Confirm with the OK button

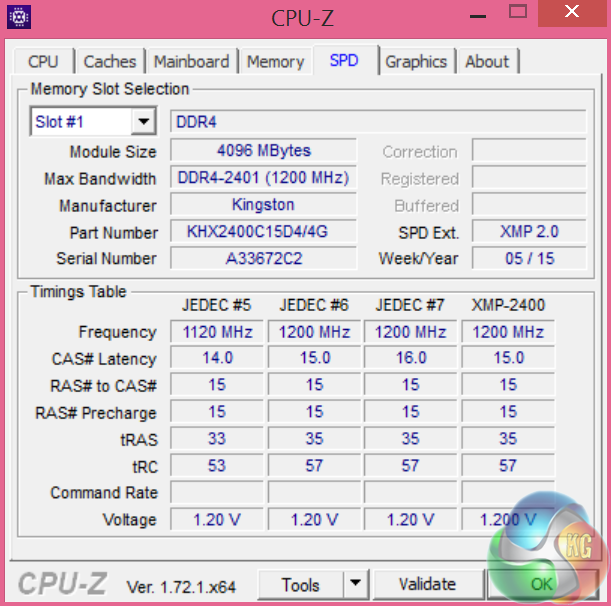pyautogui.click(x=542, y=585)
